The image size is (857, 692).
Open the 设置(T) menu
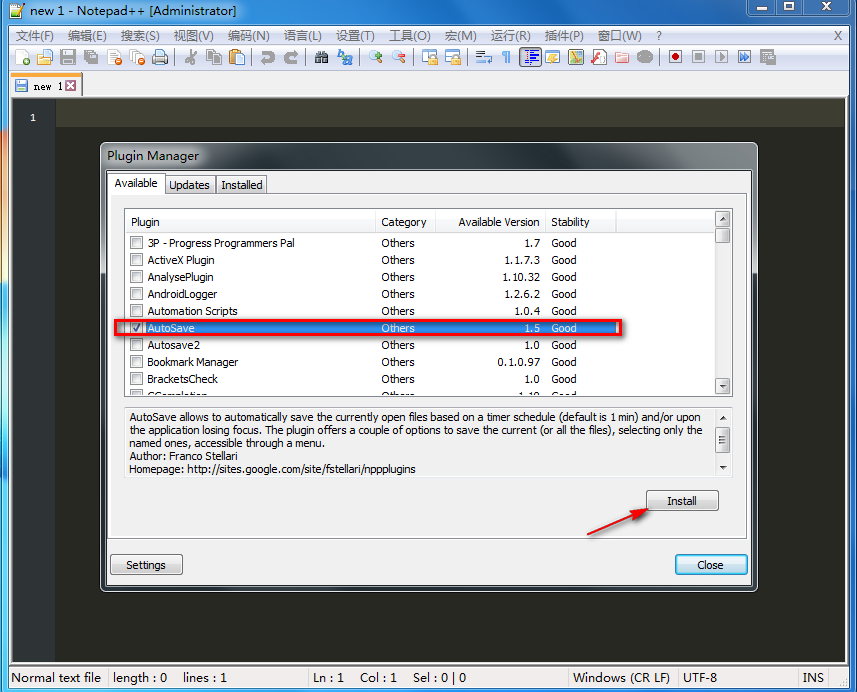point(355,36)
